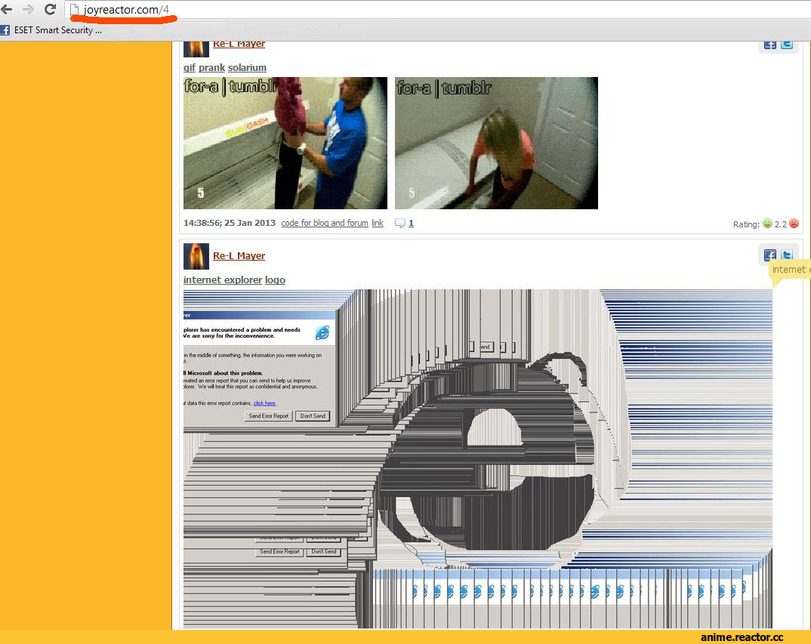Open the 'gif' tag link
This screenshot has height=644, width=811.
click(x=189, y=68)
